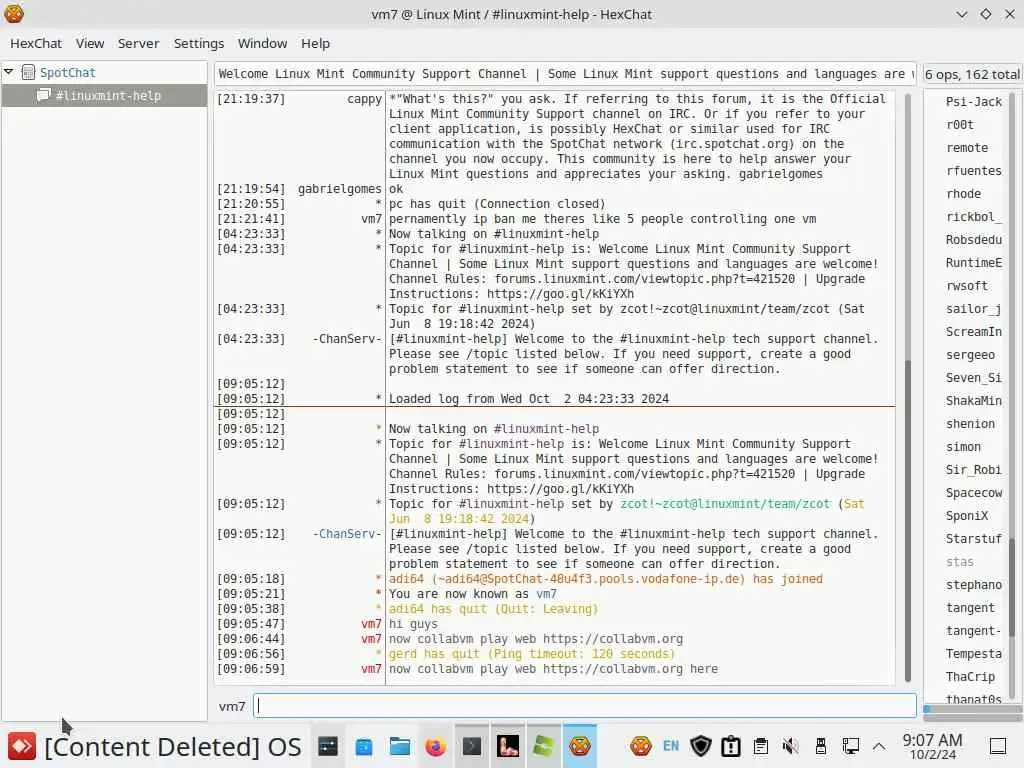Click the HexChat system tray icon

pos(641,746)
